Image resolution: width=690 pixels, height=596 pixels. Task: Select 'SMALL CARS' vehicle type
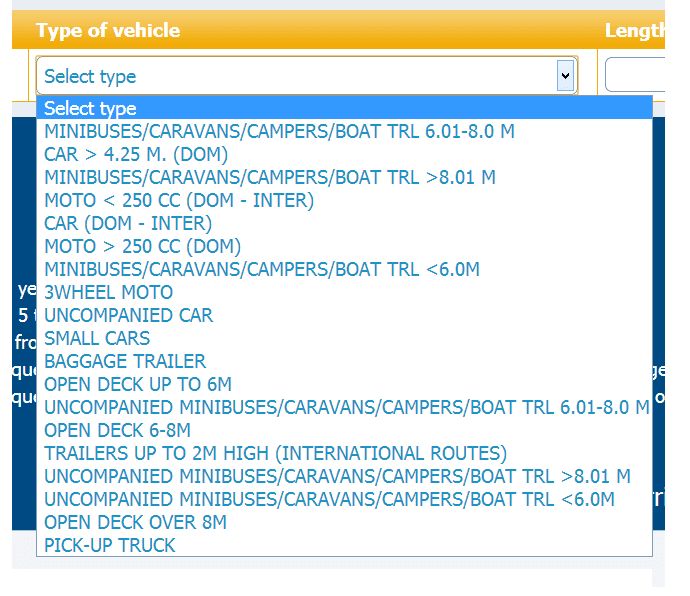click(97, 338)
